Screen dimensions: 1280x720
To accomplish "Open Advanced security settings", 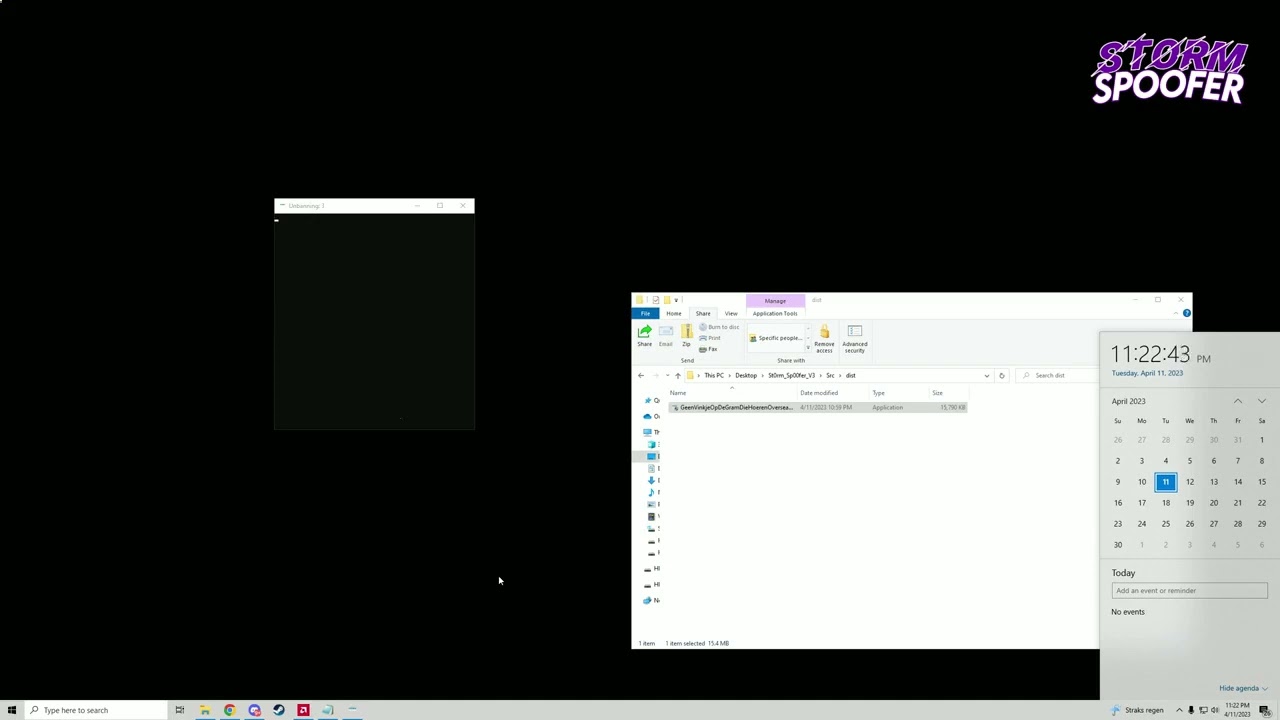I will click(x=855, y=338).
